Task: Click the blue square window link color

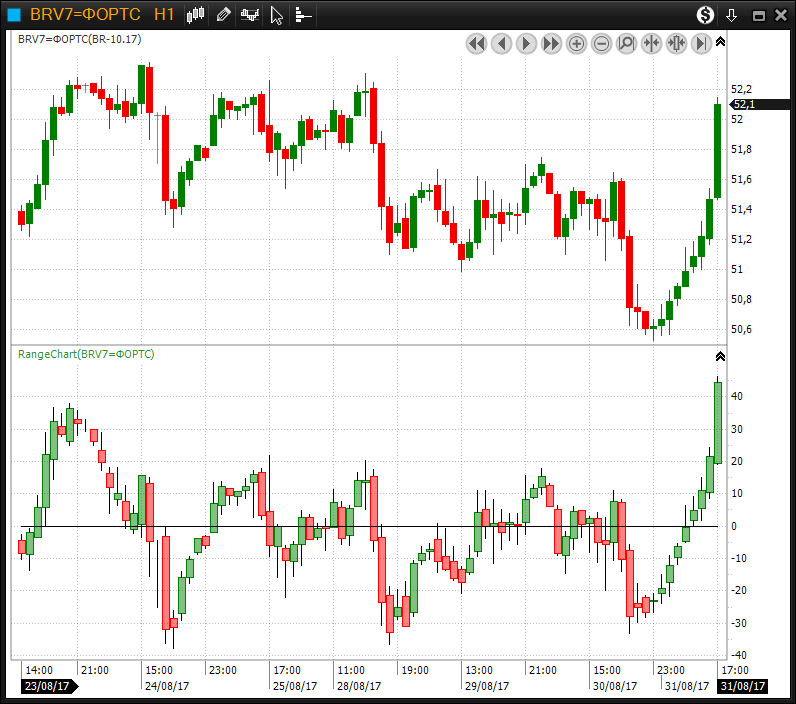Action: click(x=13, y=14)
